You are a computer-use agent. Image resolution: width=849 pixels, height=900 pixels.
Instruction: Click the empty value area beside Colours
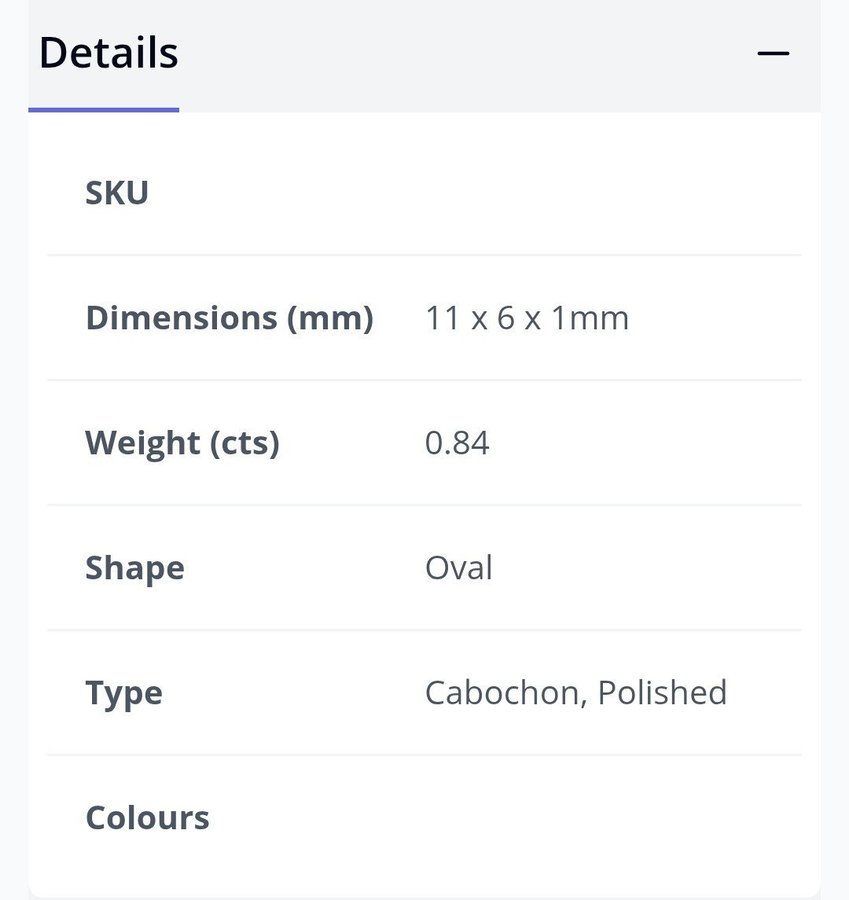tap(600, 818)
